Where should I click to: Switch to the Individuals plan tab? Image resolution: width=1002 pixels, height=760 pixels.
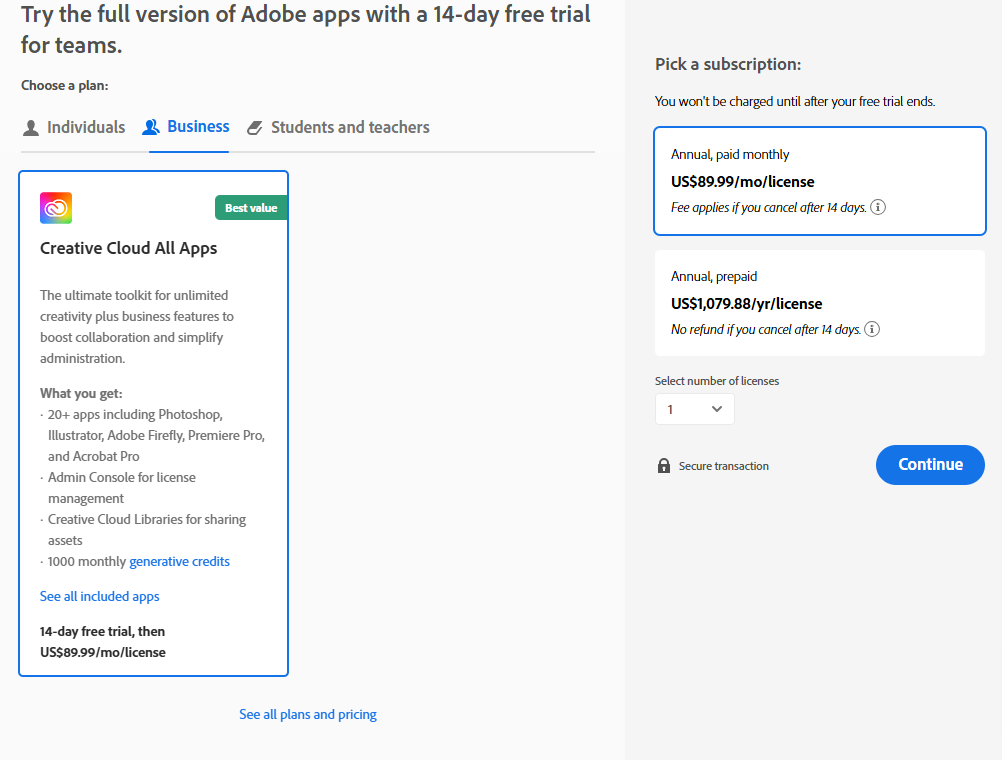(x=74, y=127)
